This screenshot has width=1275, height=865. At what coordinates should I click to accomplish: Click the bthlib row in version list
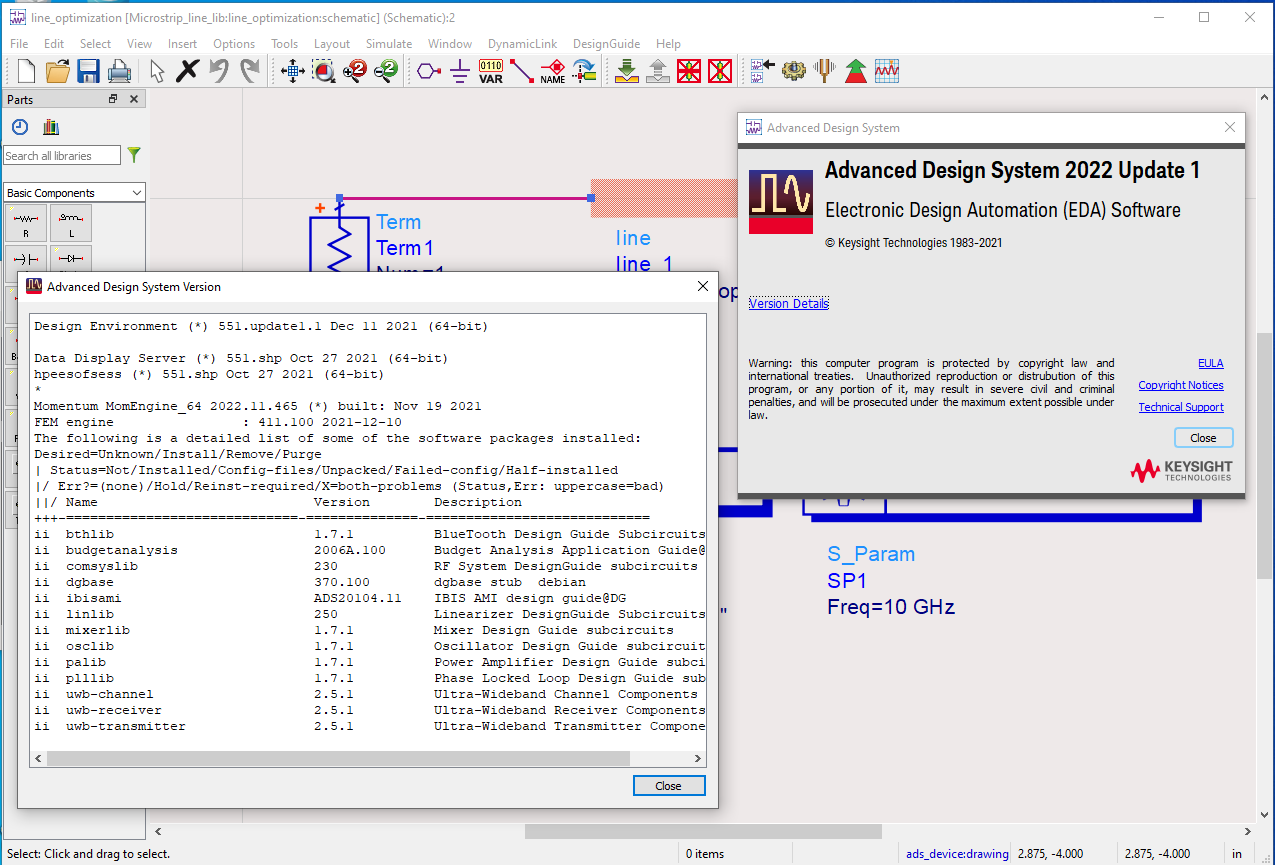pos(369,534)
